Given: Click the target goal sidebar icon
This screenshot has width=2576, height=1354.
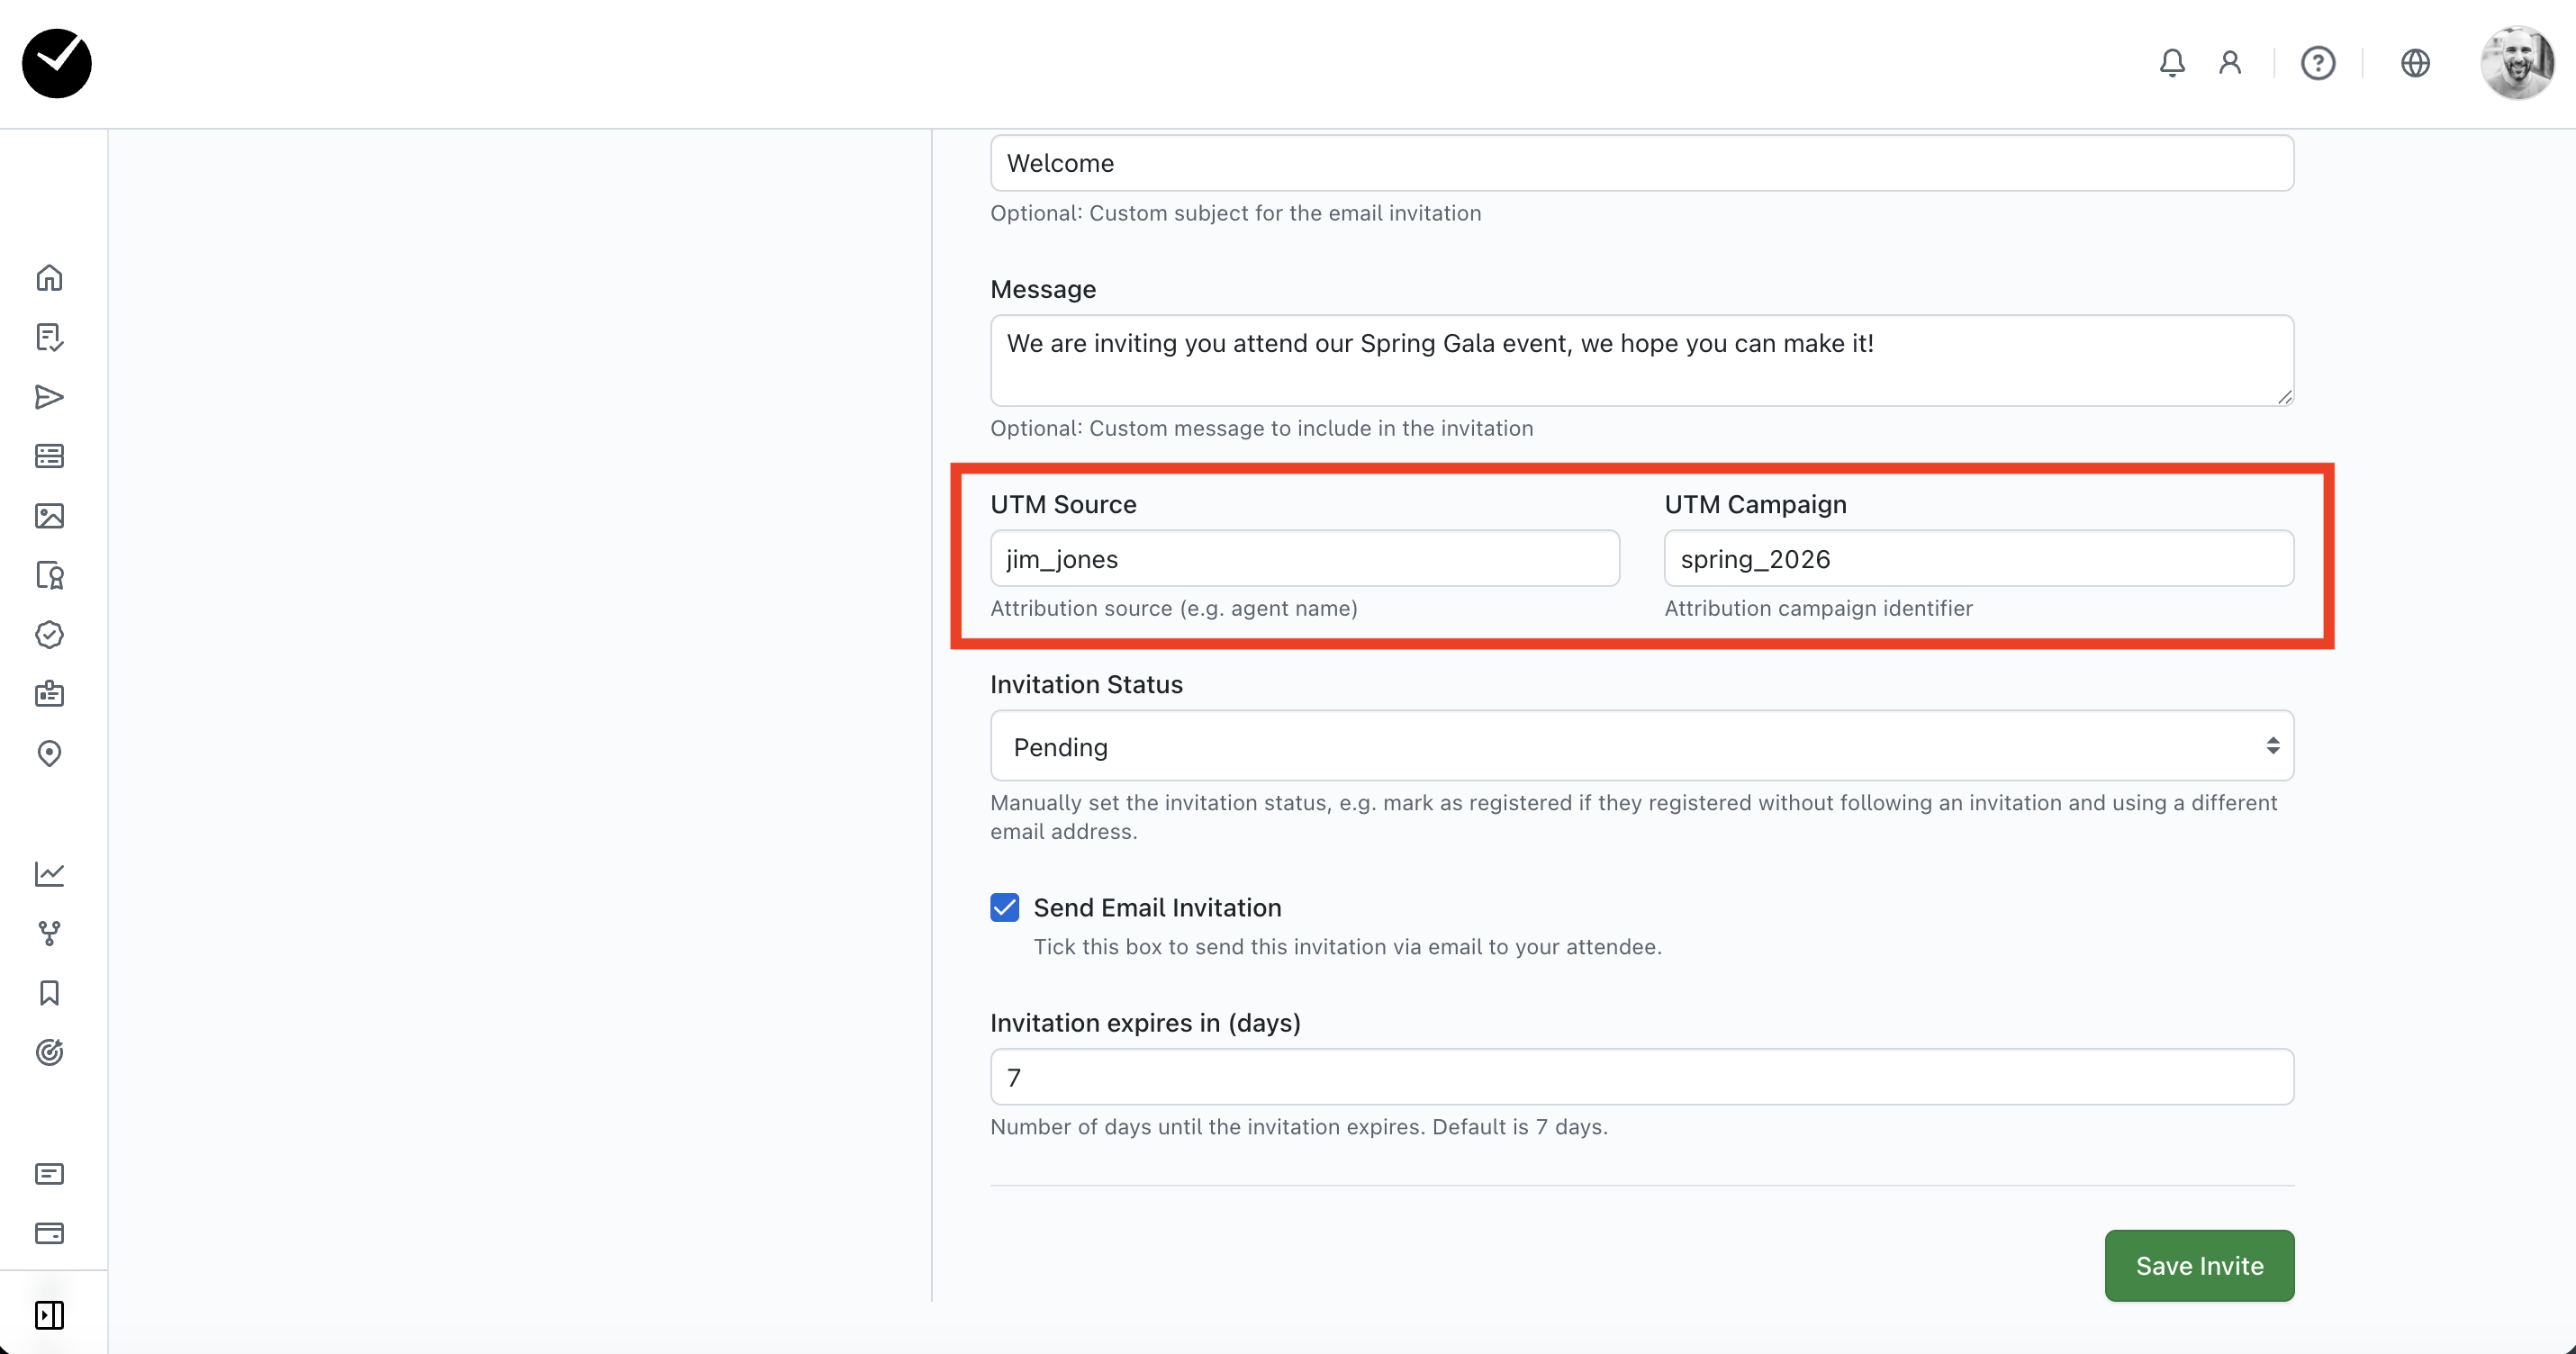Looking at the screenshot, I should pyautogui.click(x=49, y=1052).
